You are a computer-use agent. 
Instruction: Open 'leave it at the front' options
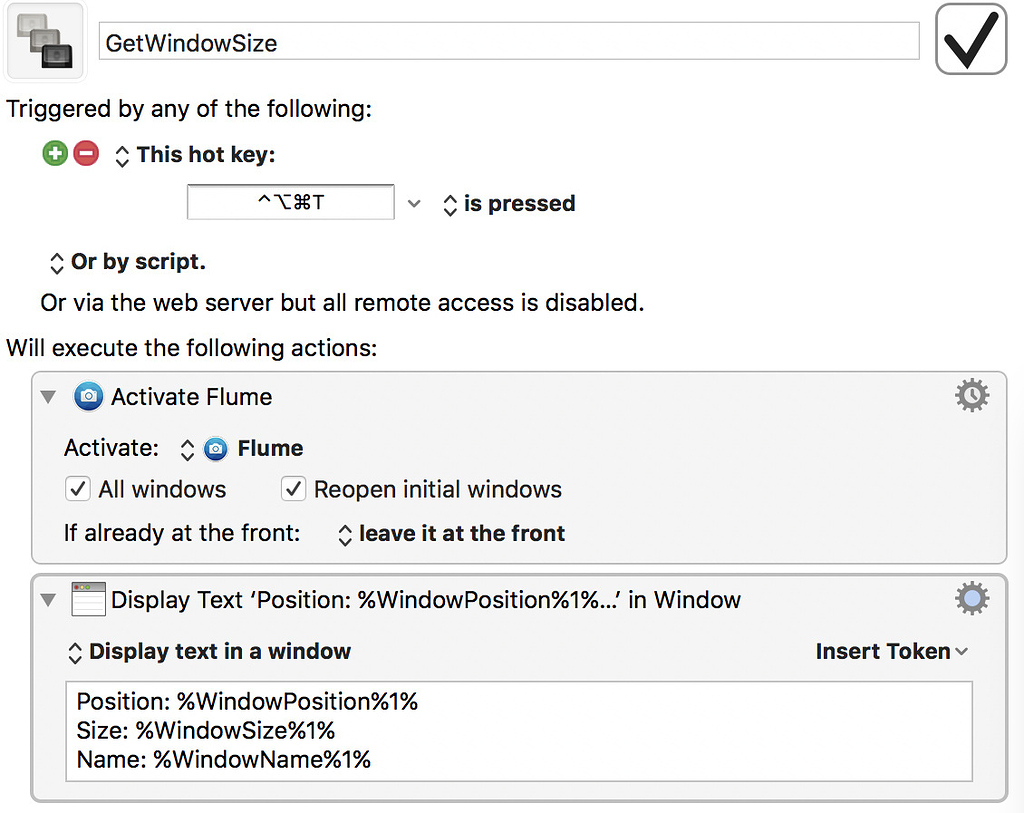coord(452,534)
